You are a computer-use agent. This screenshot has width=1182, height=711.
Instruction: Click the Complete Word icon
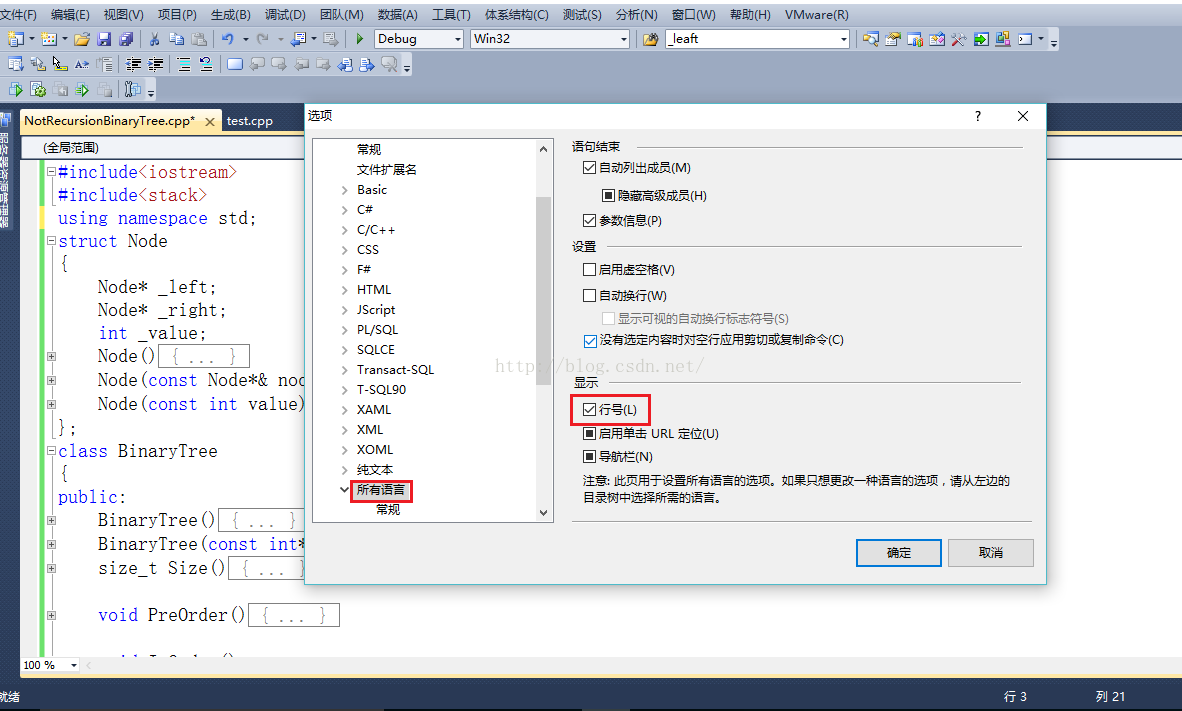click(81, 65)
